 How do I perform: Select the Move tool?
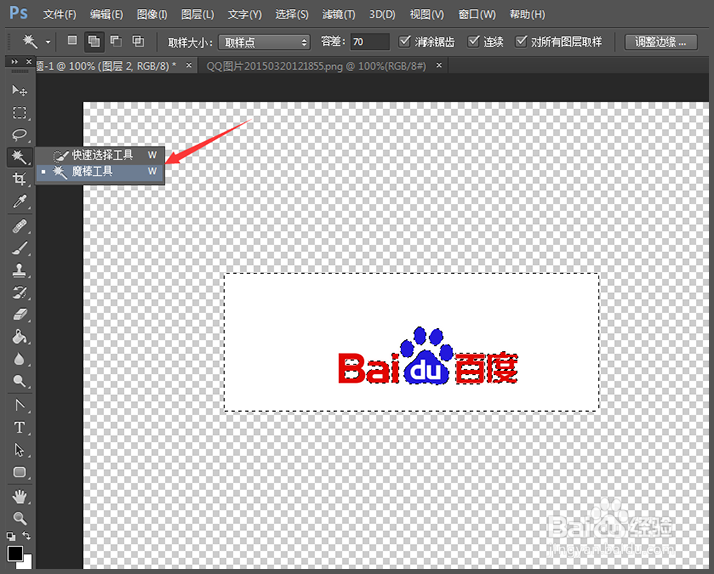click(x=19, y=90)
